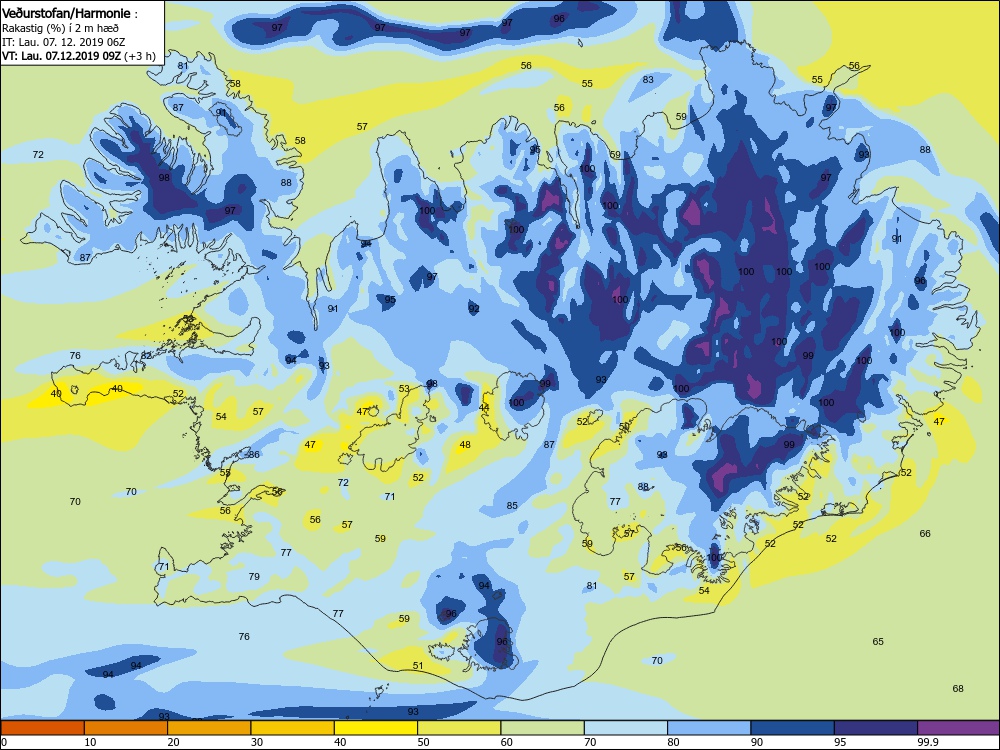The image size is (1000, 750).
Task: Select the 'IT: Lau. 07. 12. 2019 06Z' line
Action: (x=63, y=42)
